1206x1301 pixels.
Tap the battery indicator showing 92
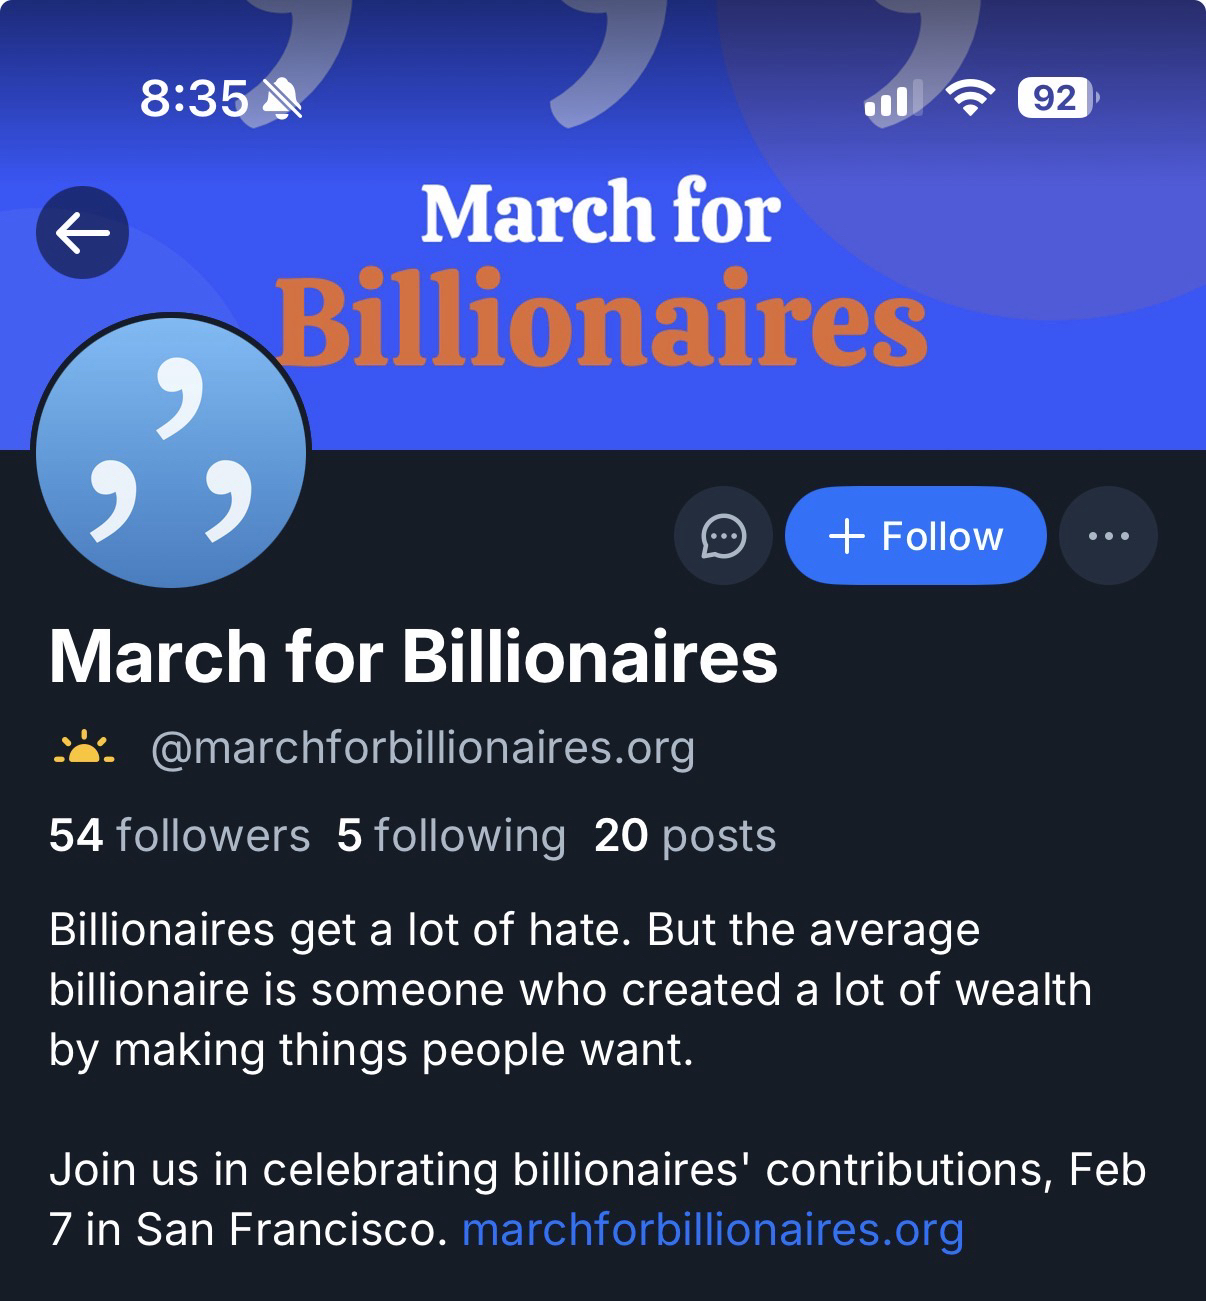(x=1056, y=98)
